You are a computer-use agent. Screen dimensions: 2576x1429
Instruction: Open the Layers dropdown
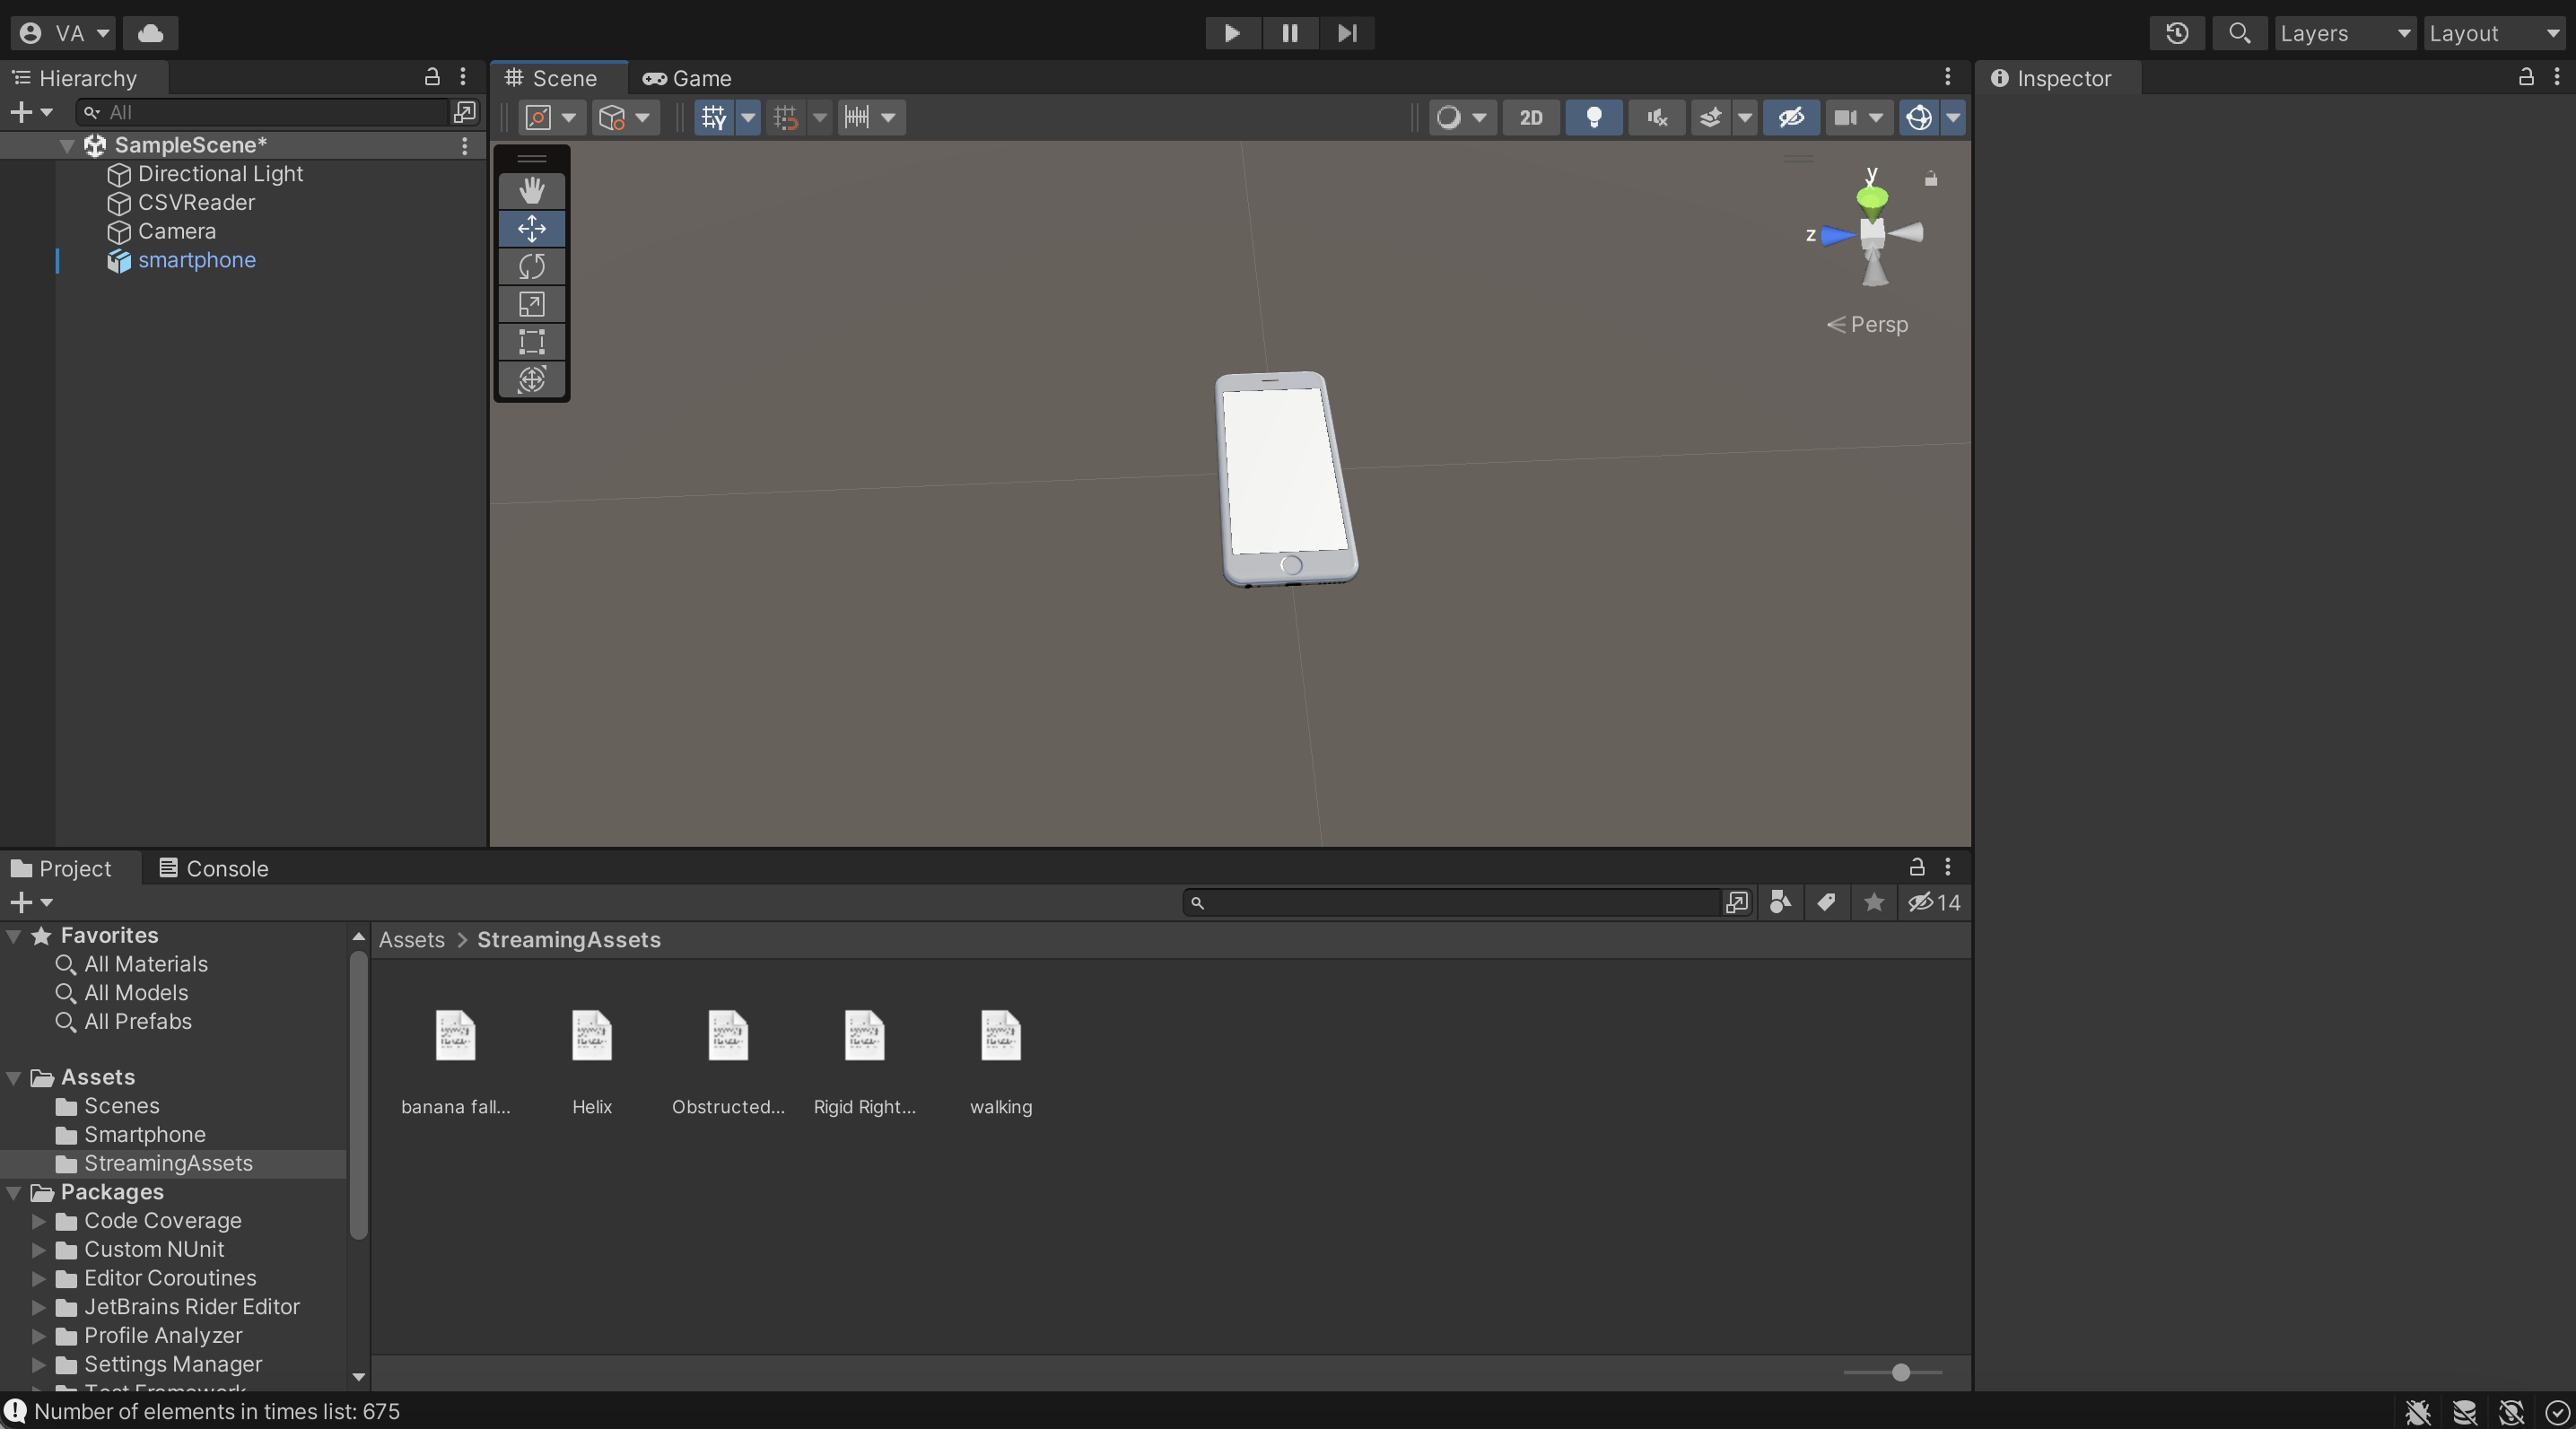pyautogui.click(x=2344, y=33)
